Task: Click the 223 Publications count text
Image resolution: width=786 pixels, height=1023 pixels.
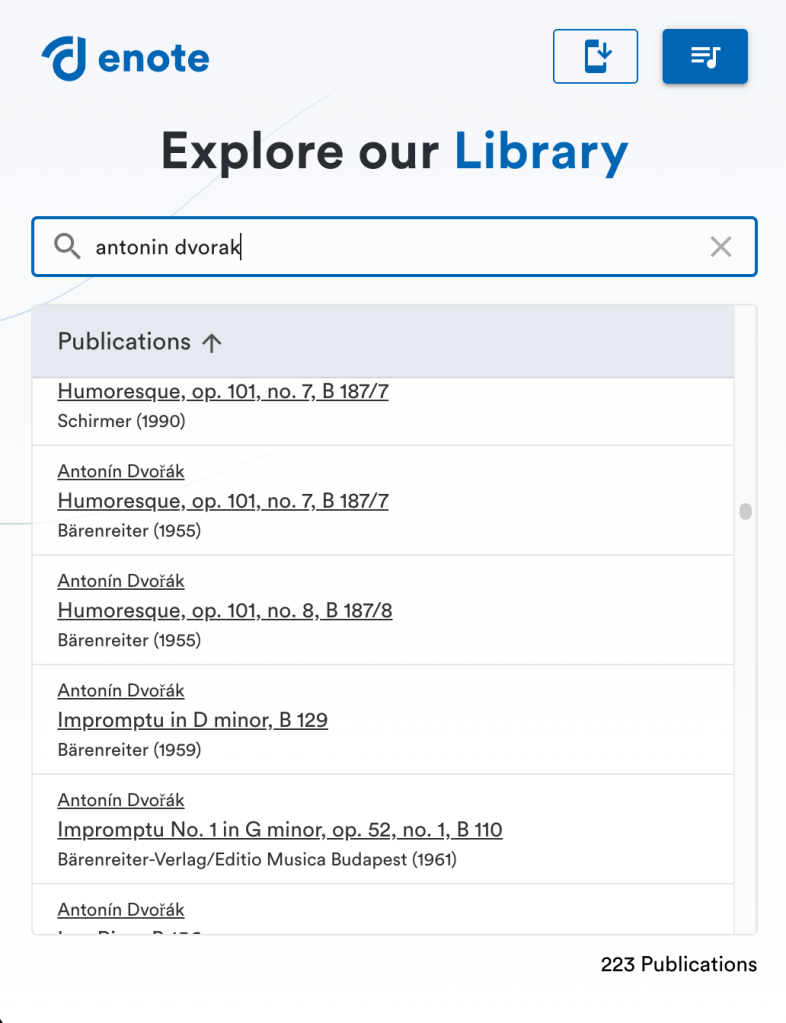Action: point(678,965)
